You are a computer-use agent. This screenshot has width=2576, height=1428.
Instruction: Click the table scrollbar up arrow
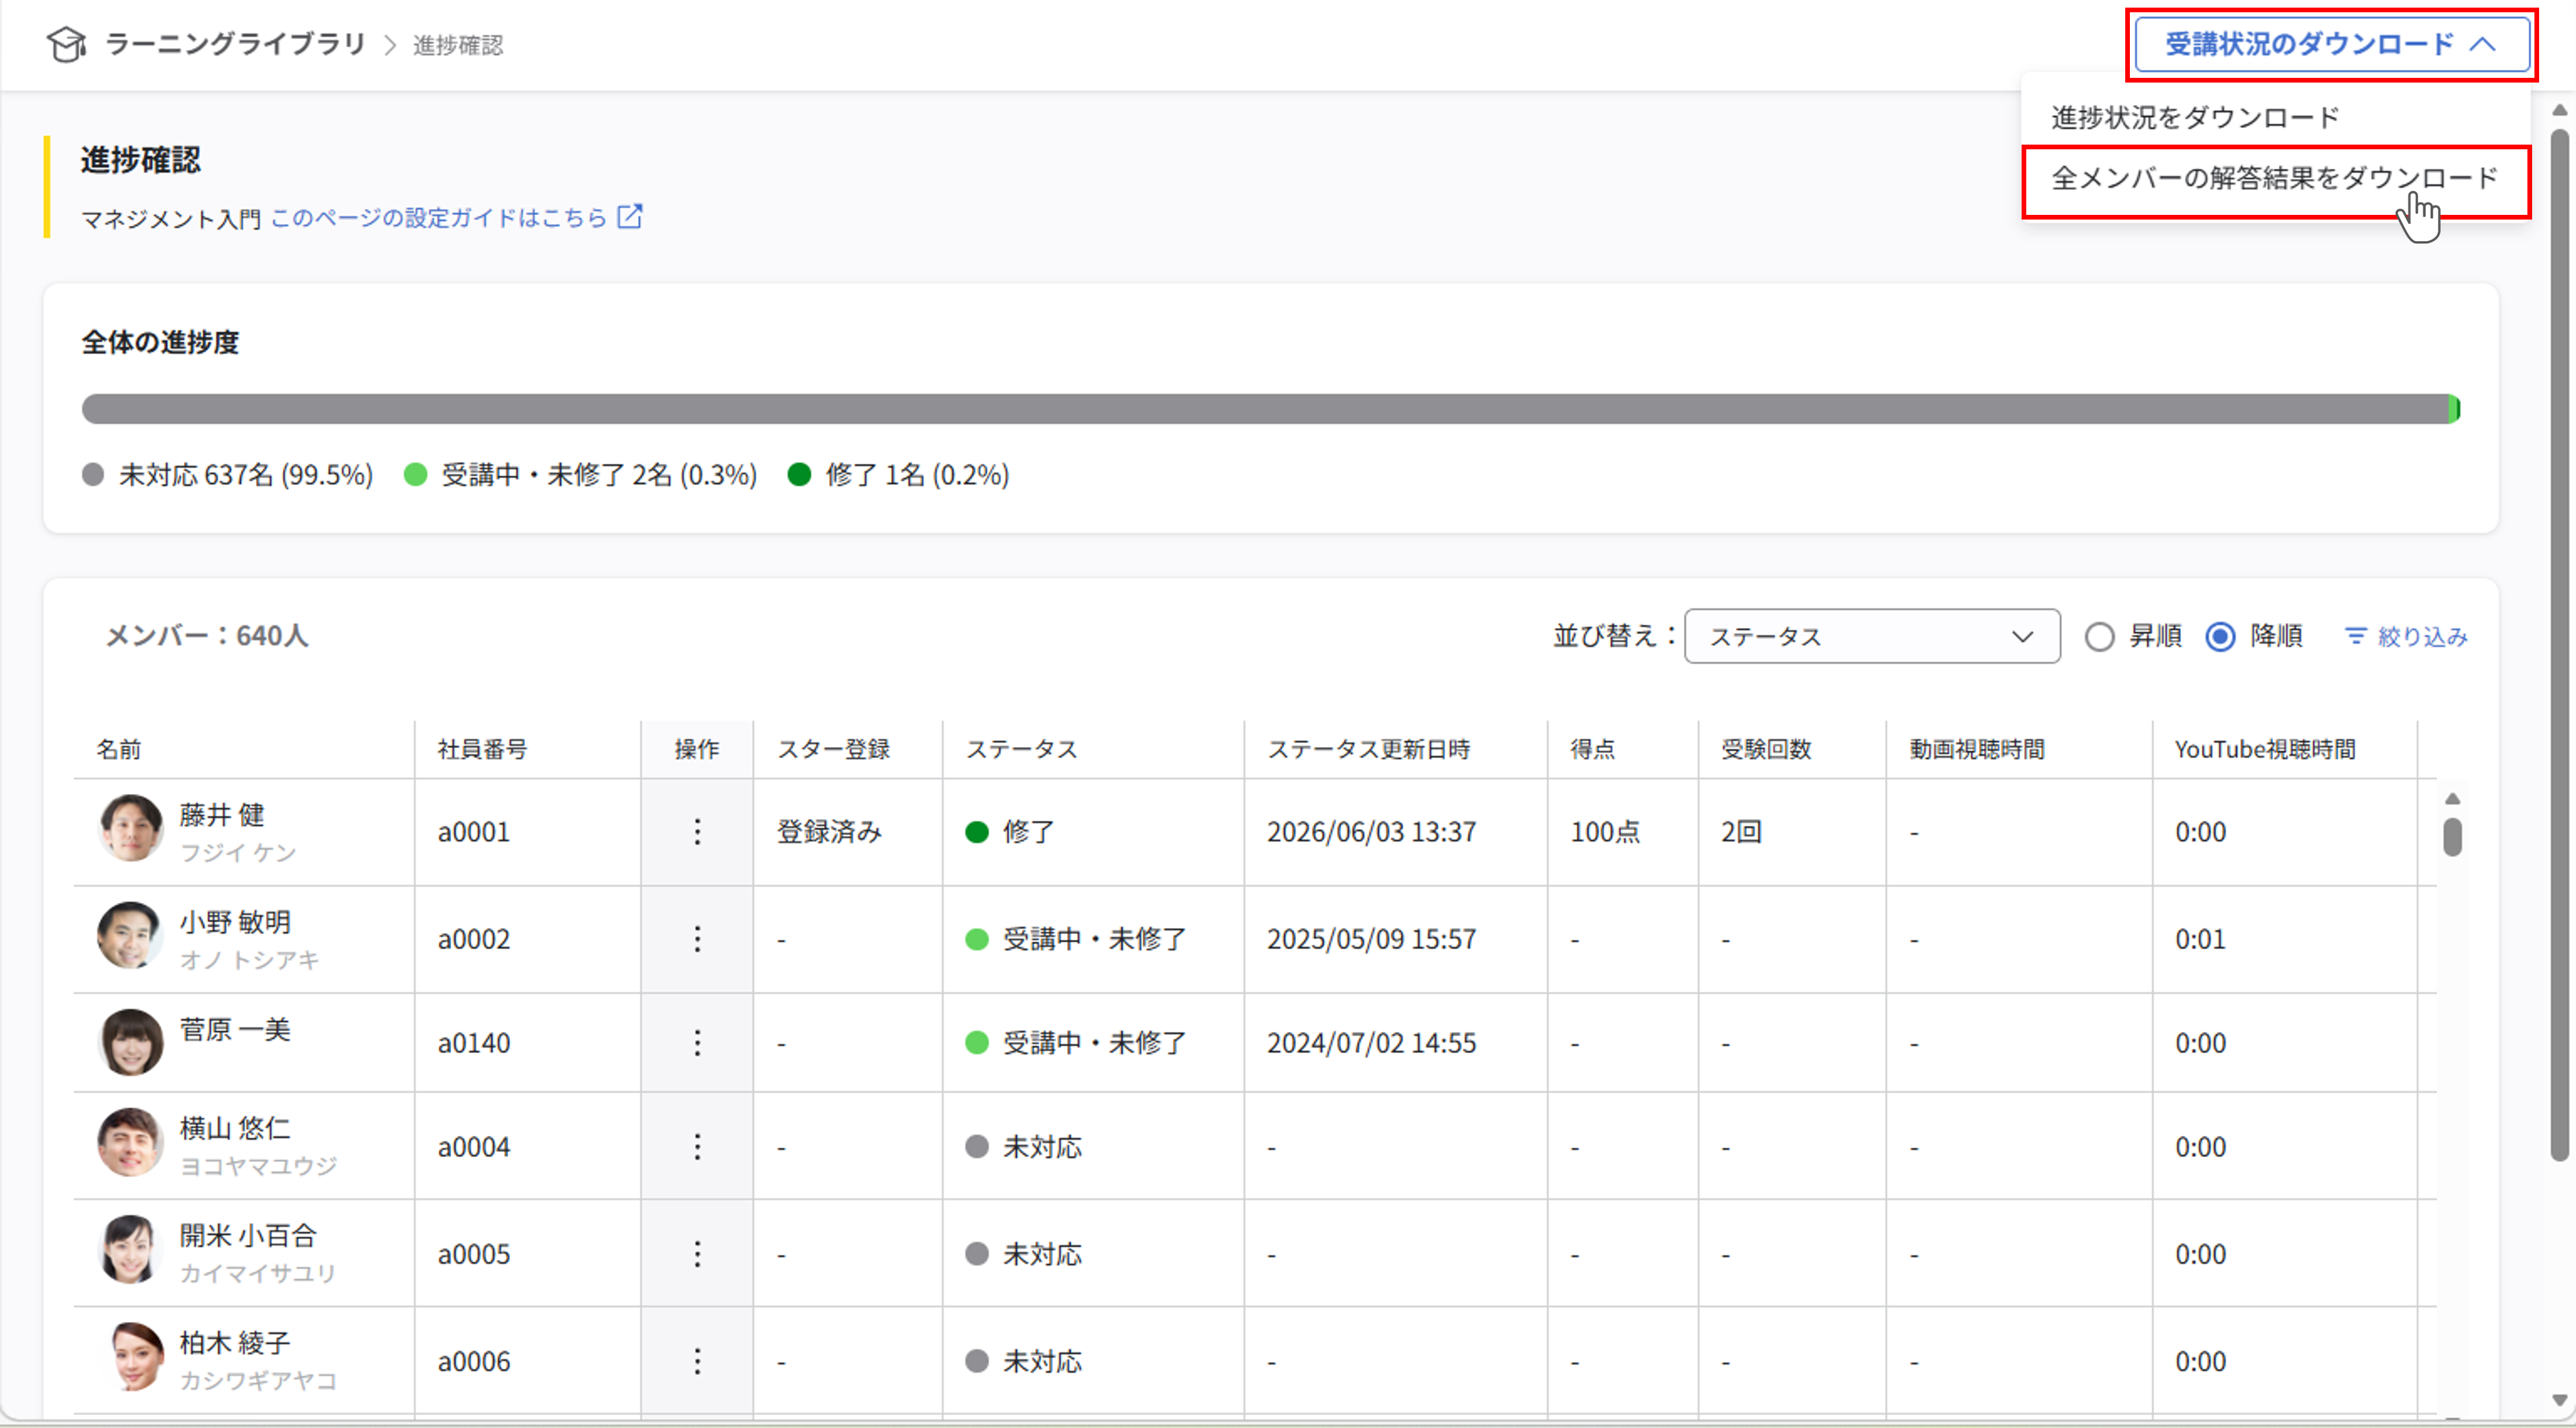click(x=2452, y=798)
